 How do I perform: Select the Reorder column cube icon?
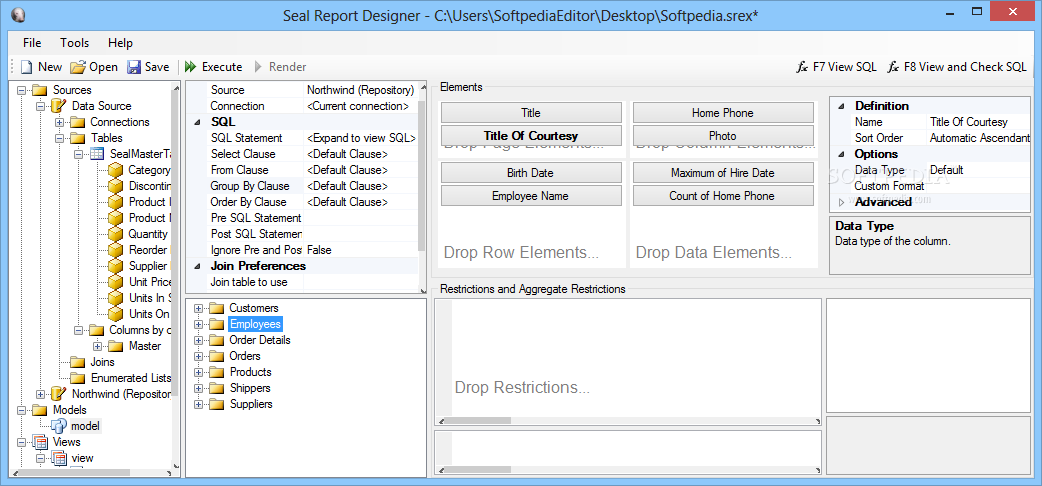coord(116,249)
